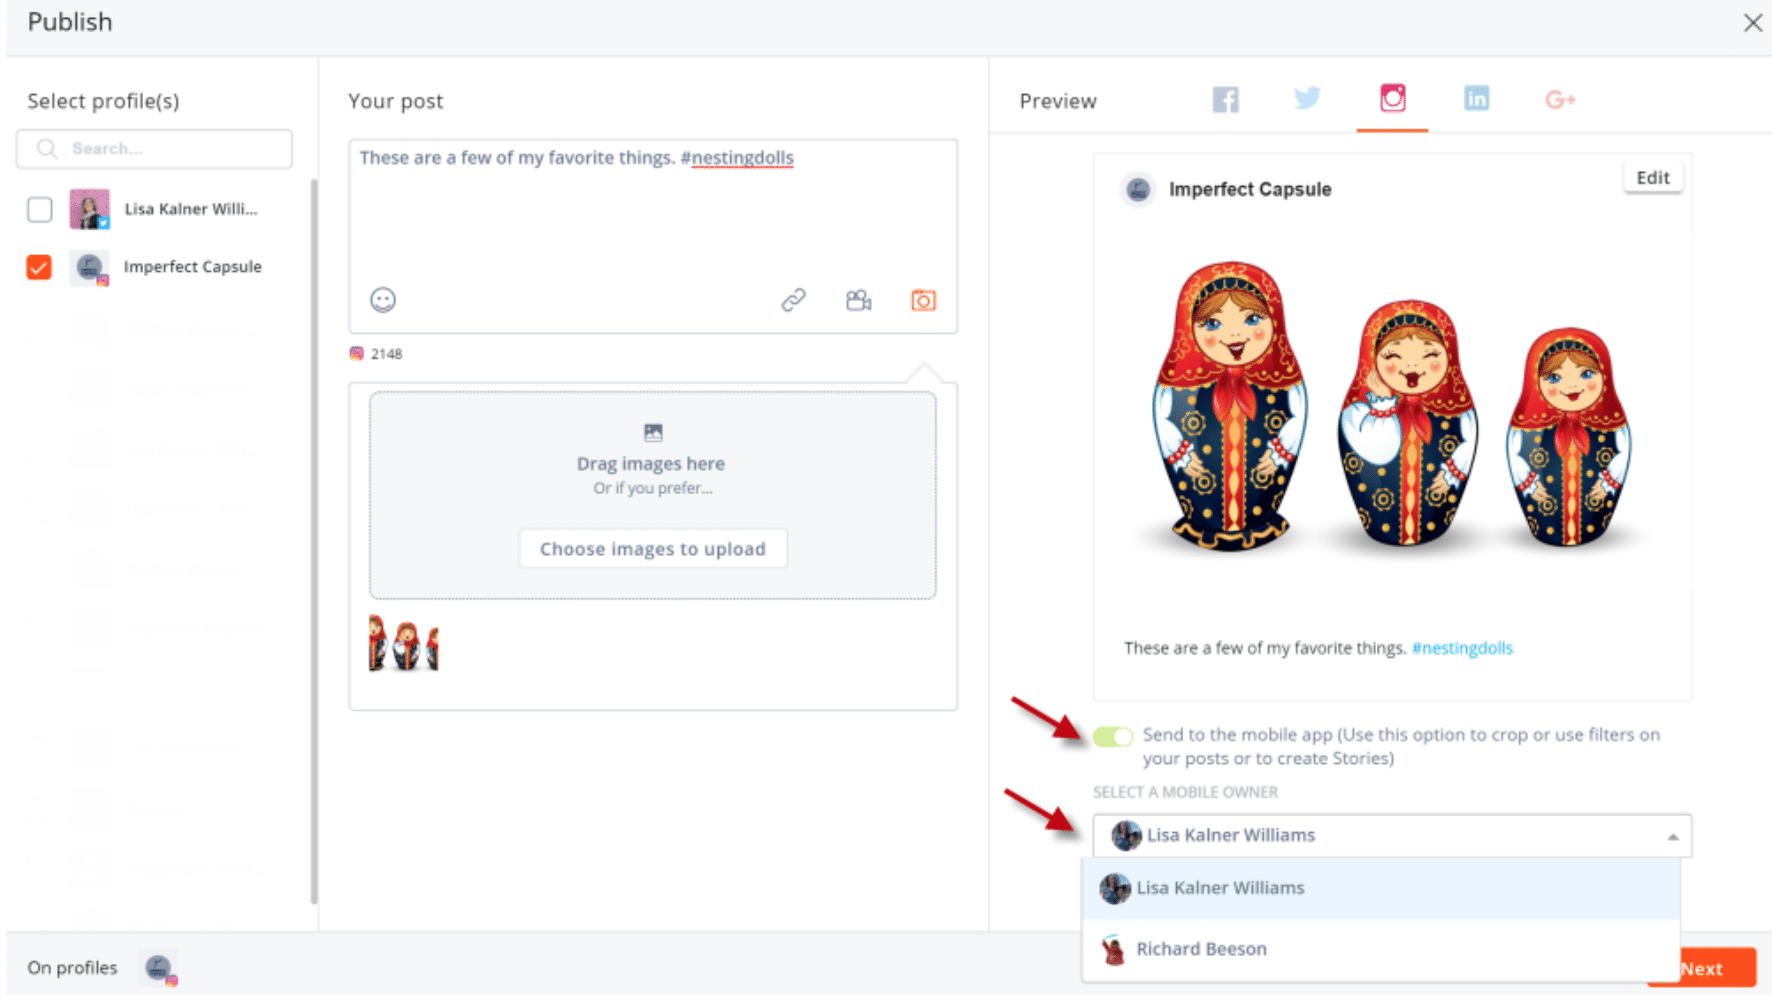Image resolution: width=1772 pixels, height=998 pixels.
Task: Switch preview to Facebook
Action: 1225,100
